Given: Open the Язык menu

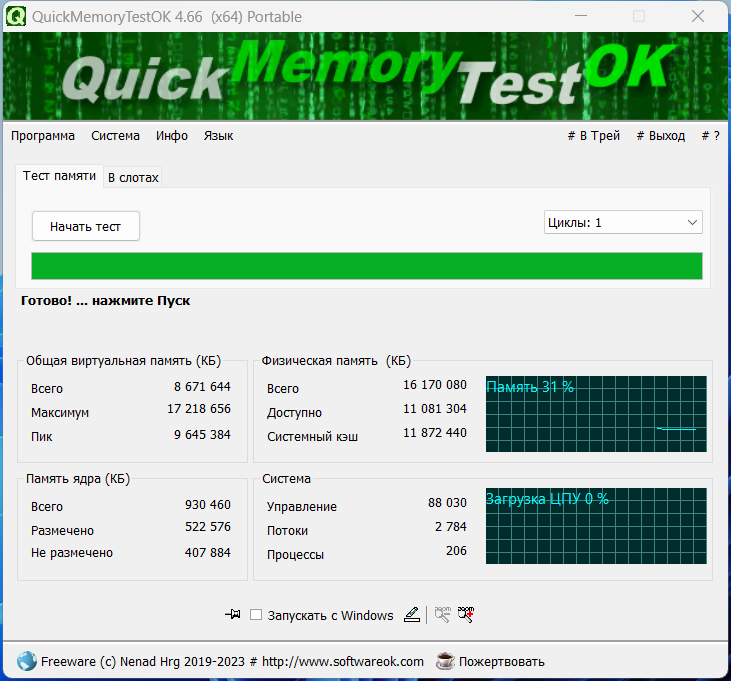Looking at the screenshot, I should tap(218, 136).
